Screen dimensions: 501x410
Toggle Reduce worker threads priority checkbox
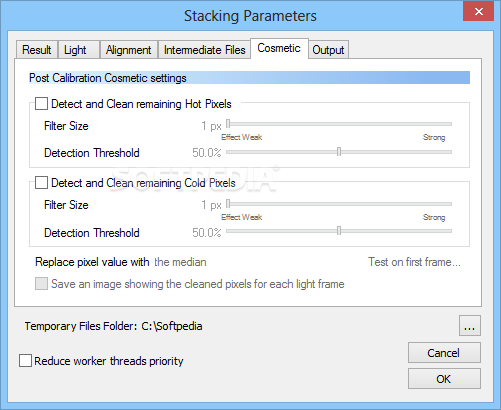coord(25,361)
